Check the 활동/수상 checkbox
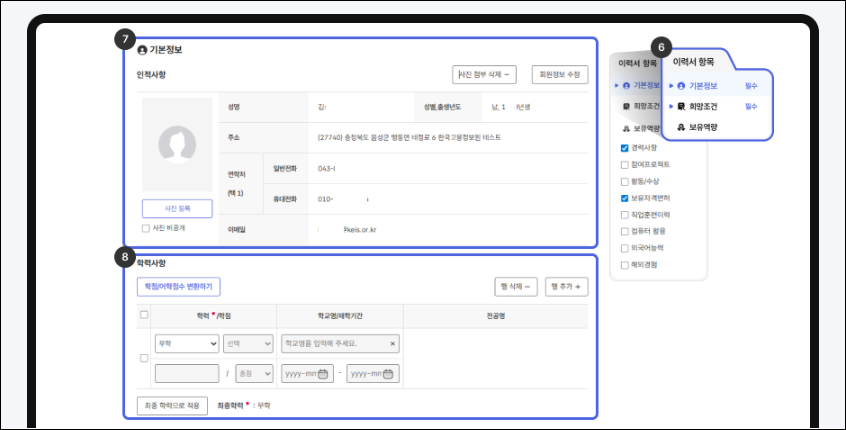Image resolution: width=846 pixels, height=430 pixels. [x=625, y=181]
